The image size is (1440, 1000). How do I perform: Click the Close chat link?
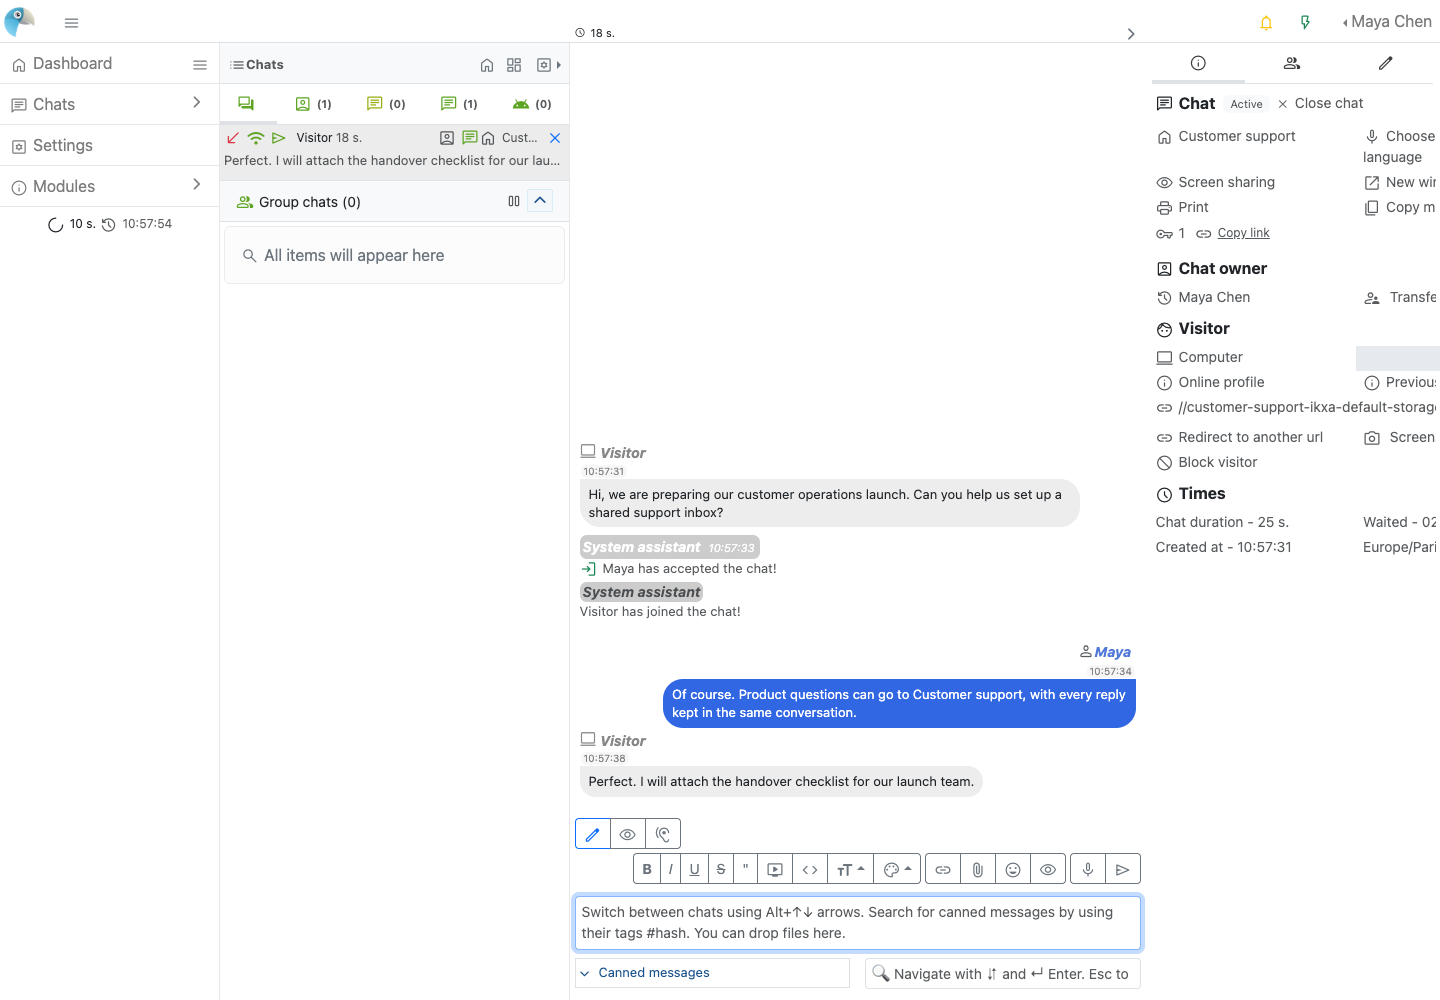(1320, 103)
